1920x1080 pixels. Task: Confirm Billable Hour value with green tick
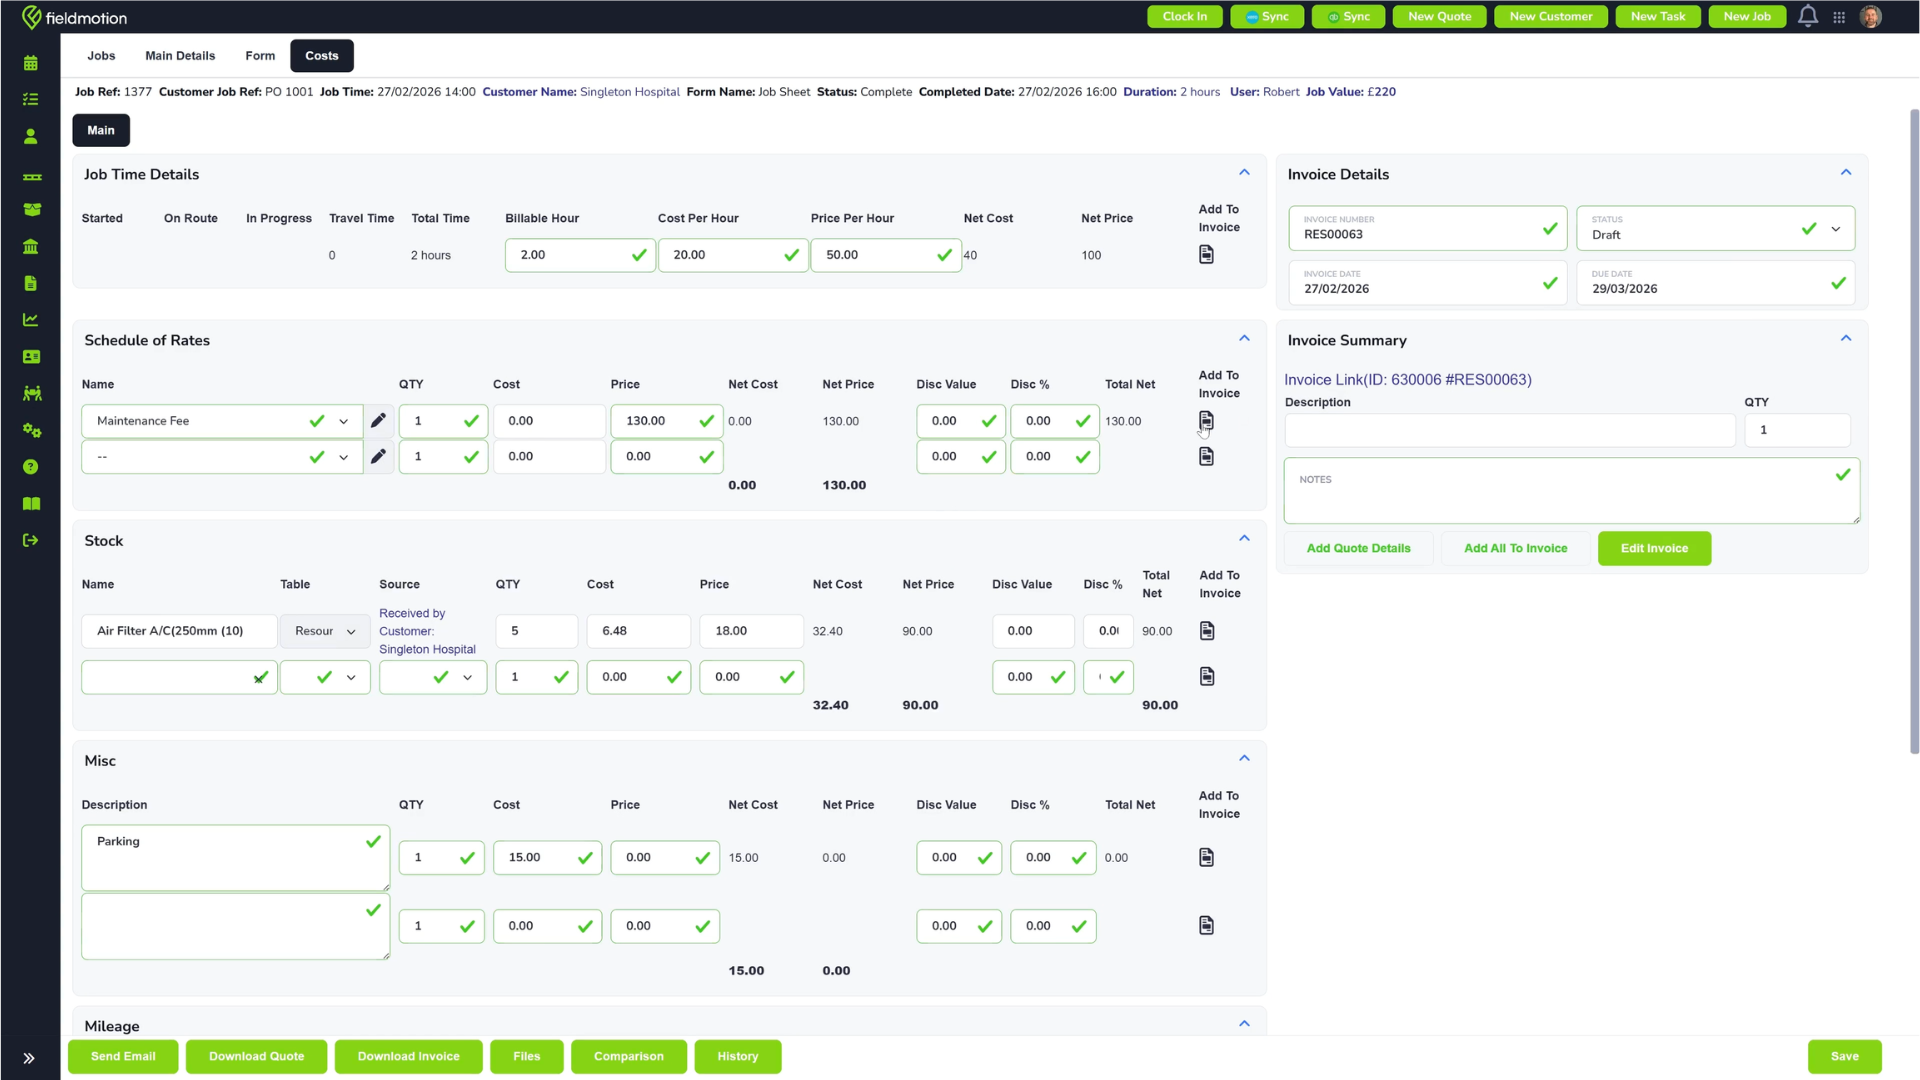point(639,255)
